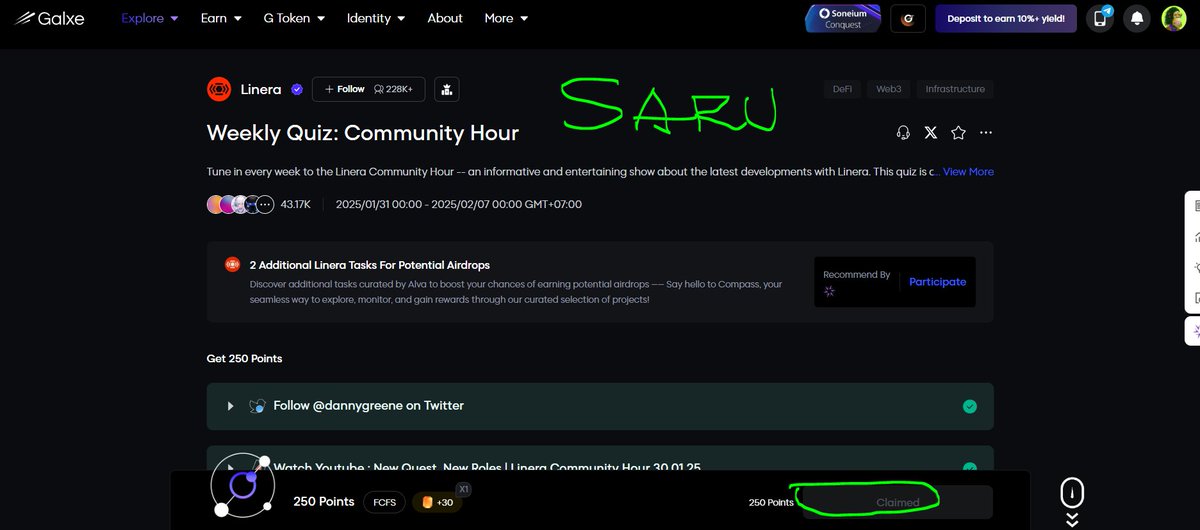The height and width of the screenshot is (530, 1200).
Task: Click the quest date range text
Action: pyautogui.click(x=459, y=204)
